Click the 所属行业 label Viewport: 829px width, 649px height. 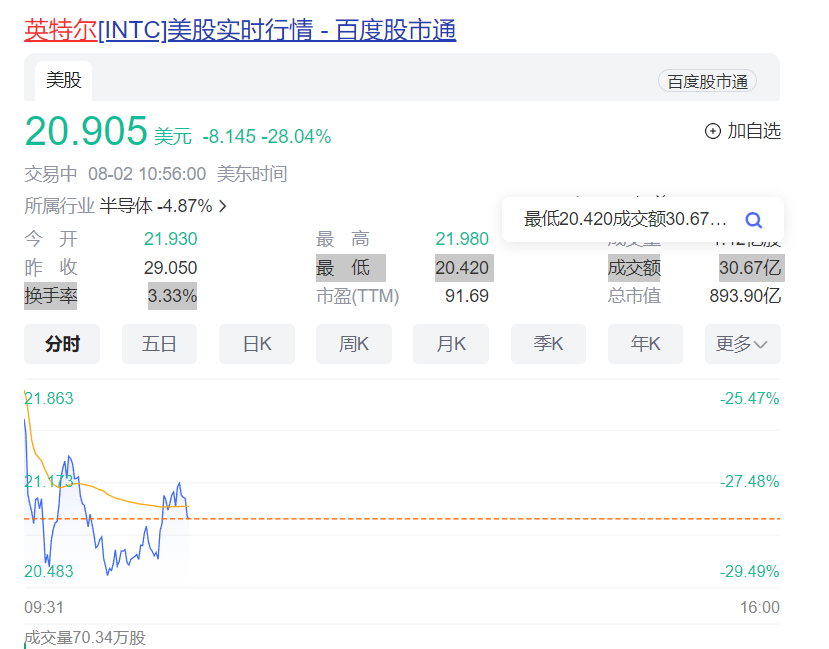[59, 206]
